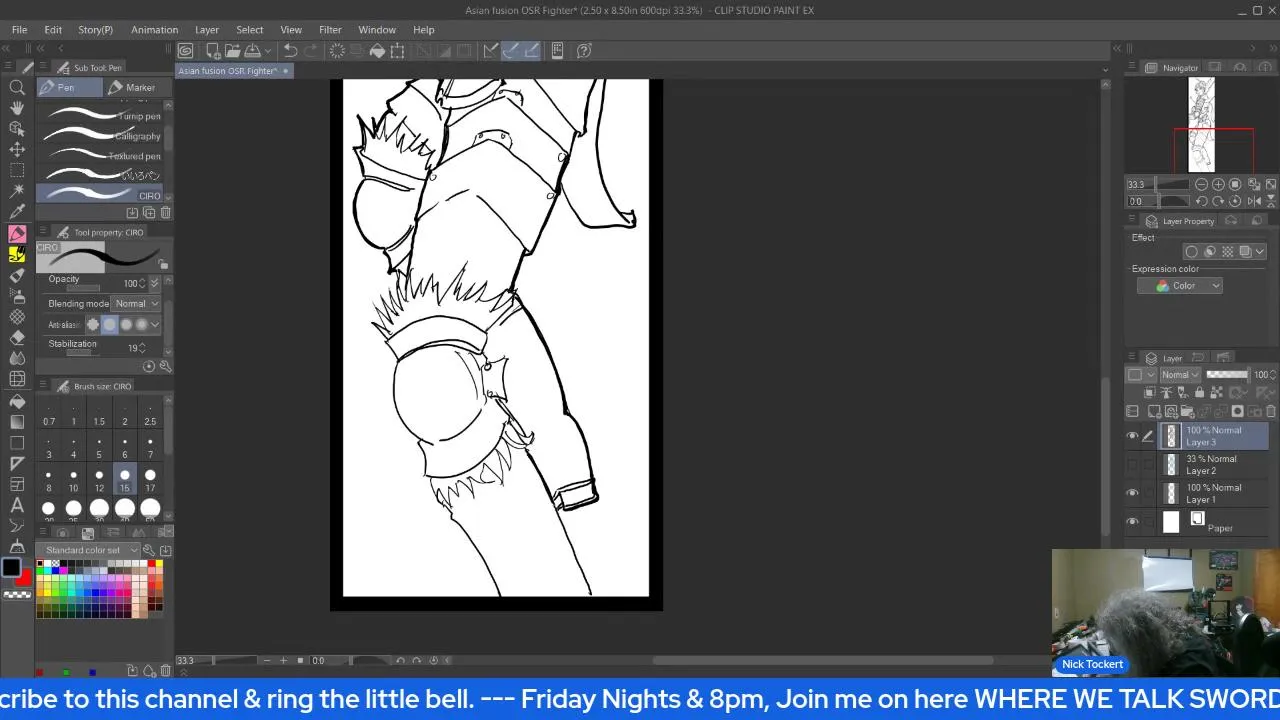This screenshot has width=1280, height=720.
Task: Open Blending mode Normal dropdown in Tool property
Action: 136,303
